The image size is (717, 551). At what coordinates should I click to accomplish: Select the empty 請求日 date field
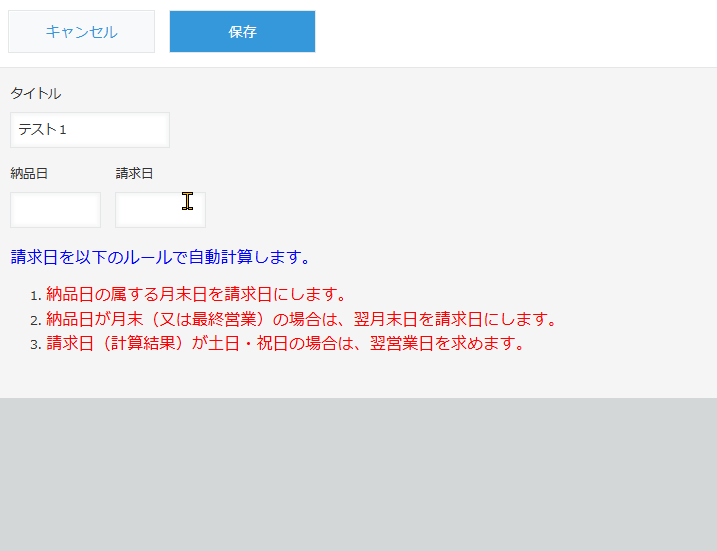(160, 210)
